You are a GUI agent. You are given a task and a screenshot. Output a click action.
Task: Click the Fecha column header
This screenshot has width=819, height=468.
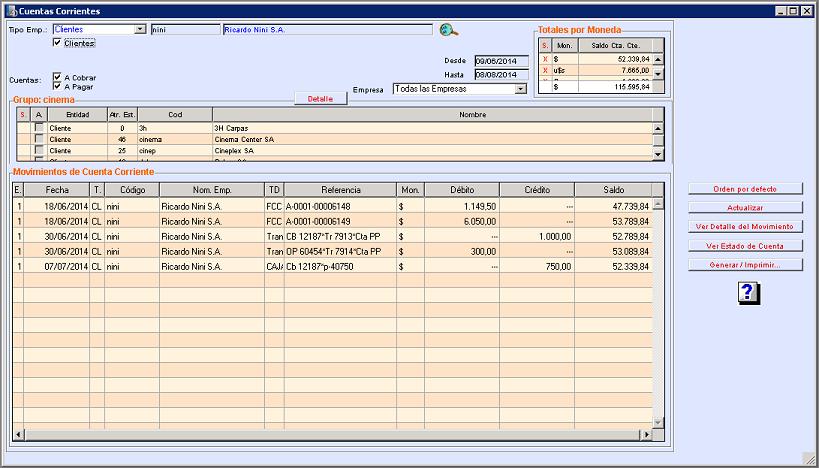pos(56,190)
